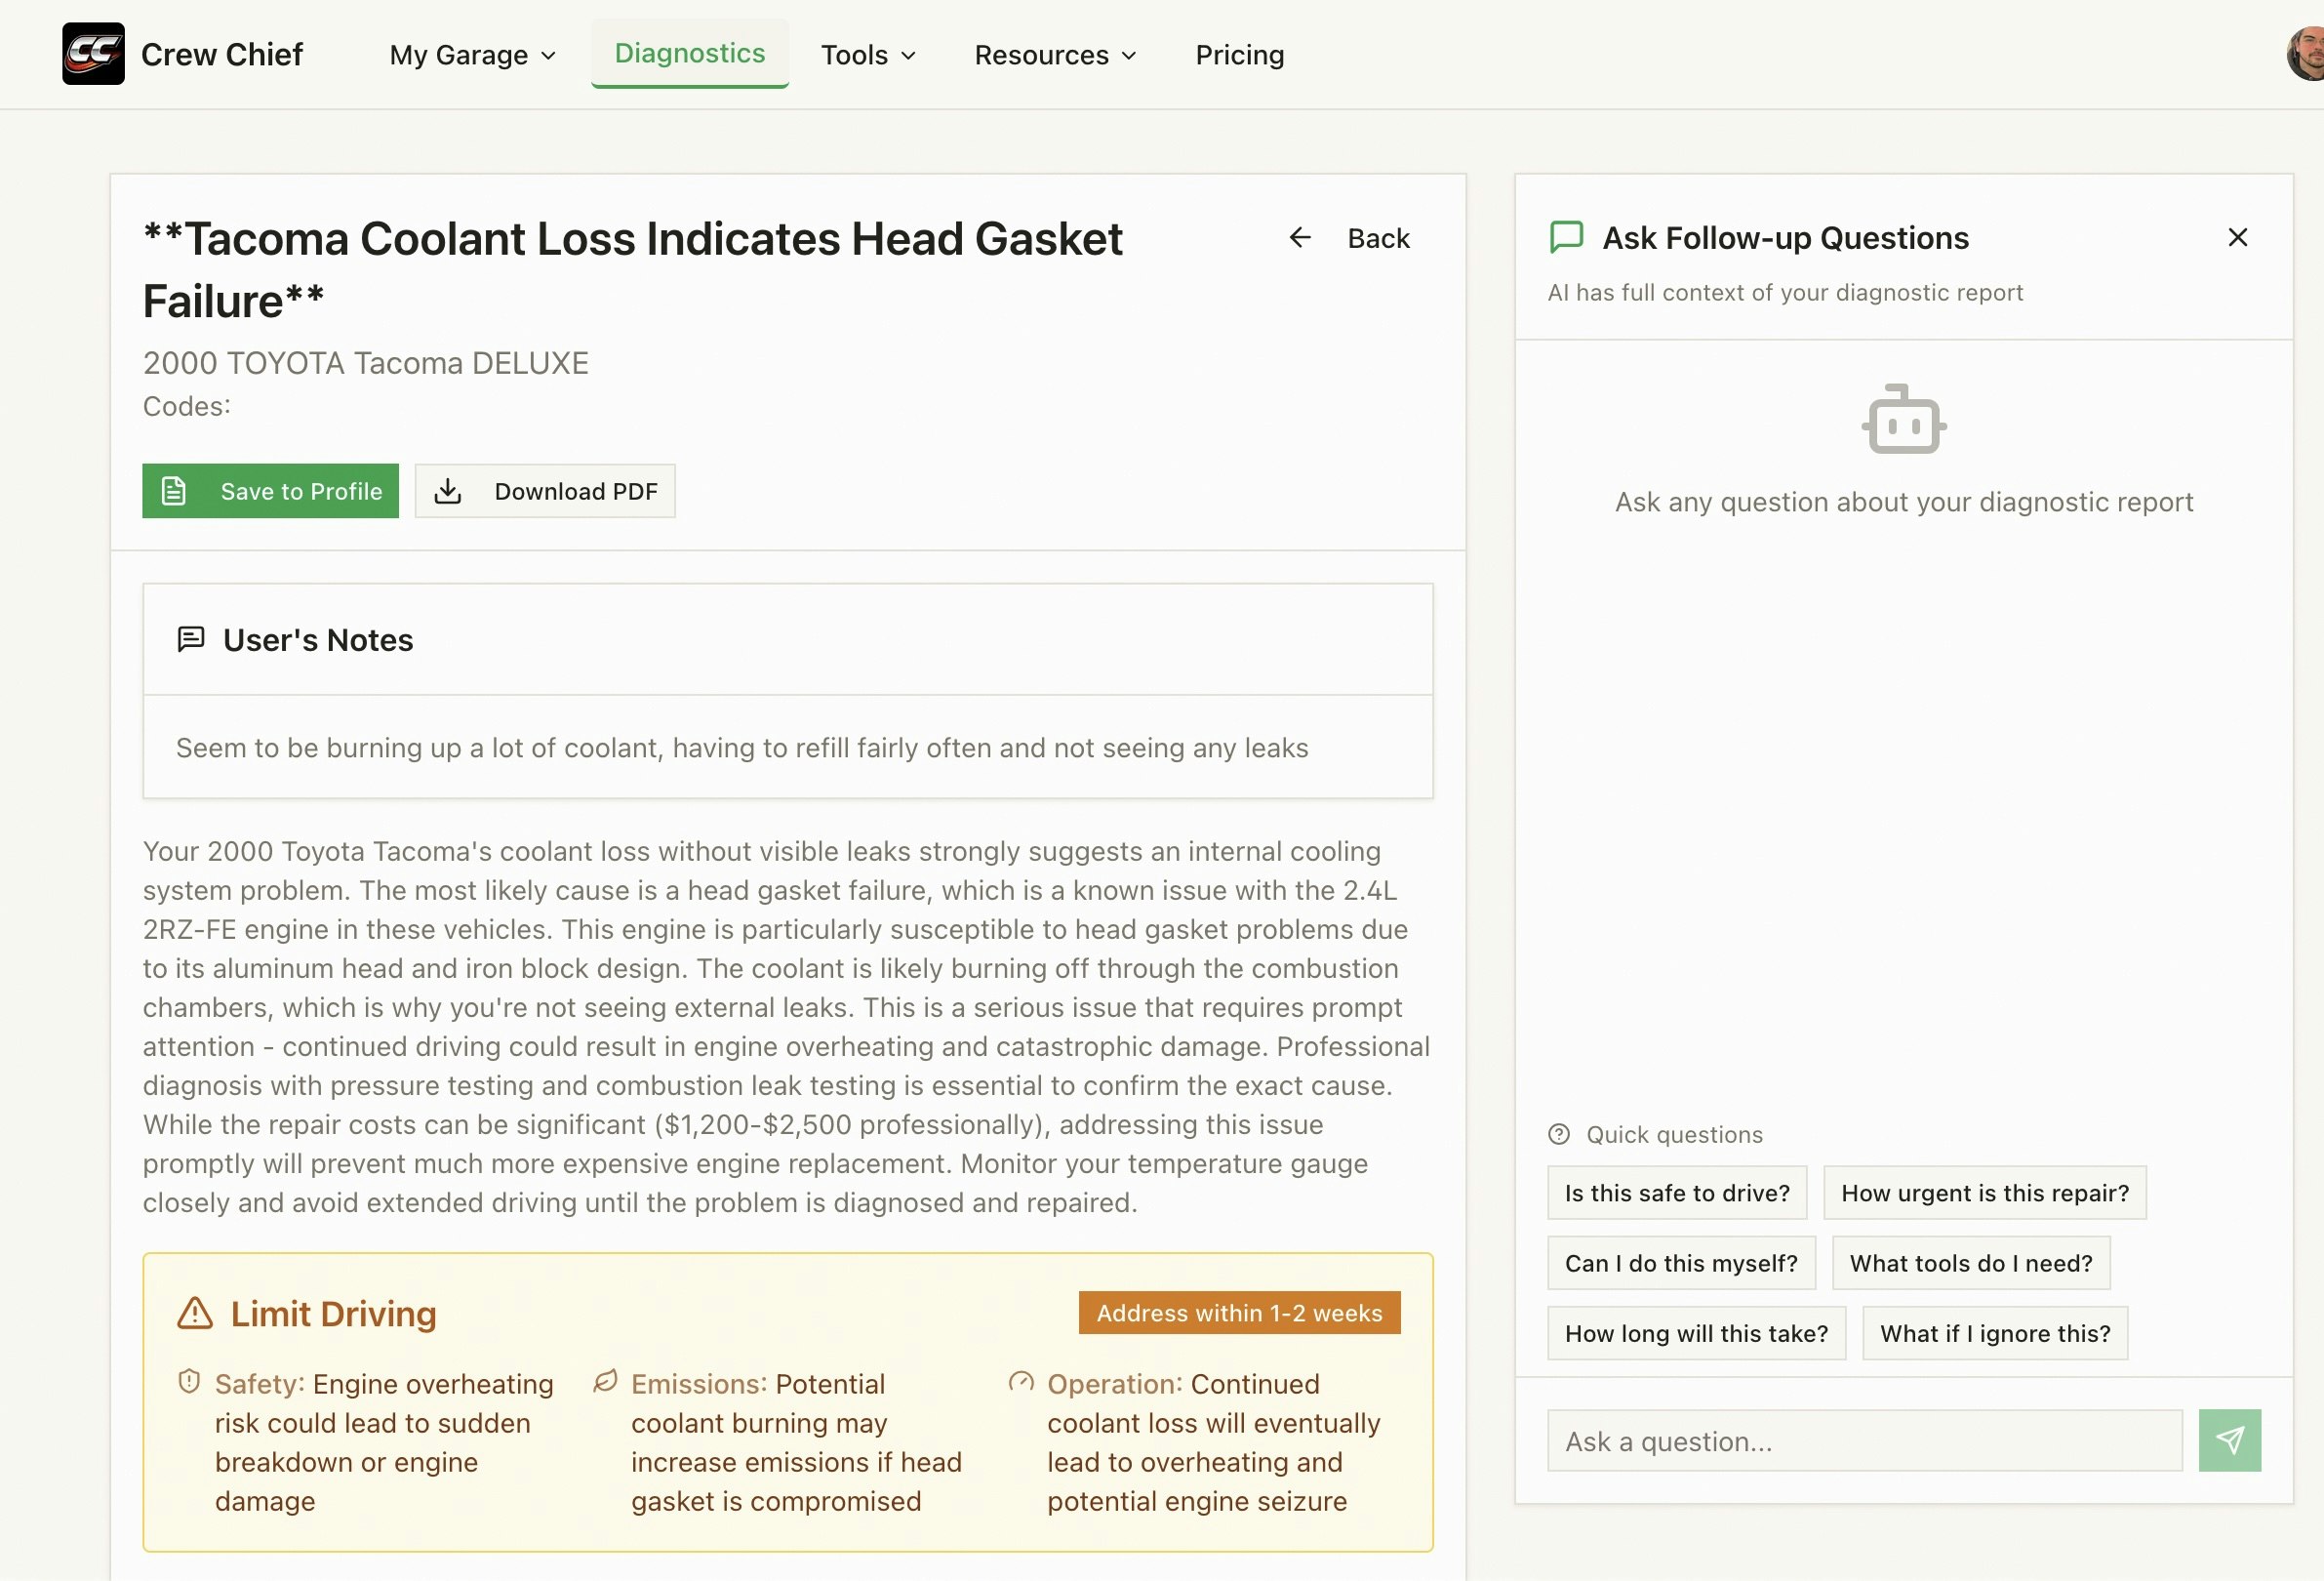
Task: Expand the My Garage dropdown
Action: 472,55
